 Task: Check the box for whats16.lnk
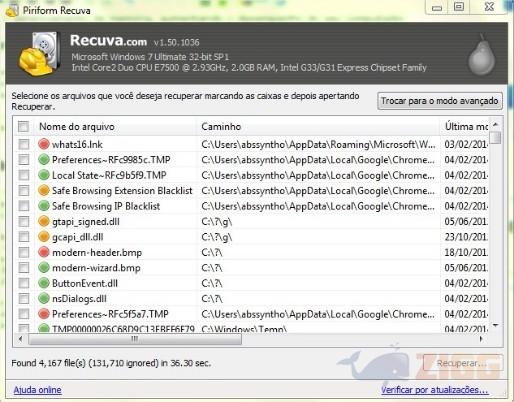click(24, 144)
